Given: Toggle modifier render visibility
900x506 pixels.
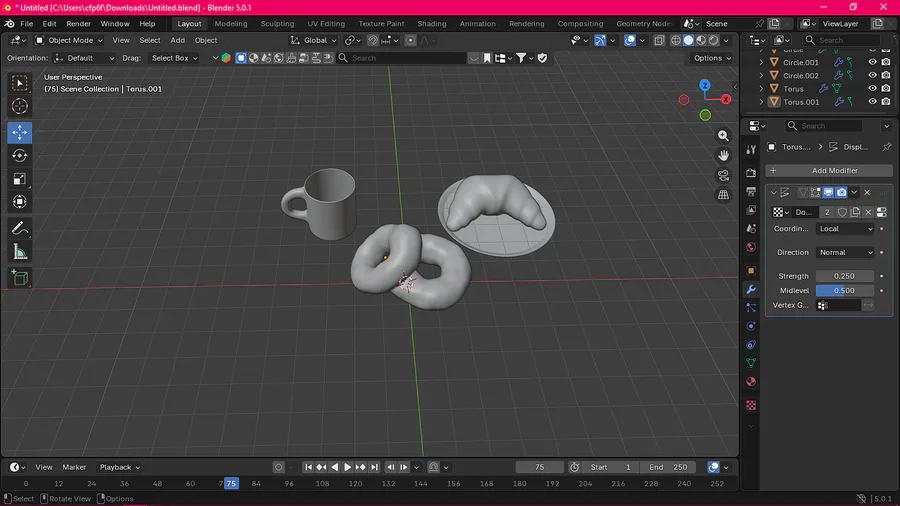Looking at the screenshot, I should [841, 192].
